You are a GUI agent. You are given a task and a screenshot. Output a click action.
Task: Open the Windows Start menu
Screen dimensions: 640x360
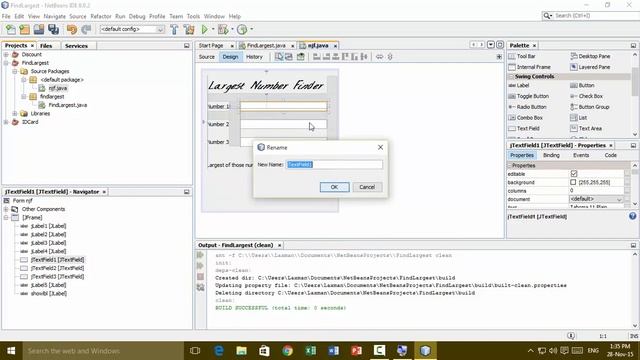click(11, 351)
